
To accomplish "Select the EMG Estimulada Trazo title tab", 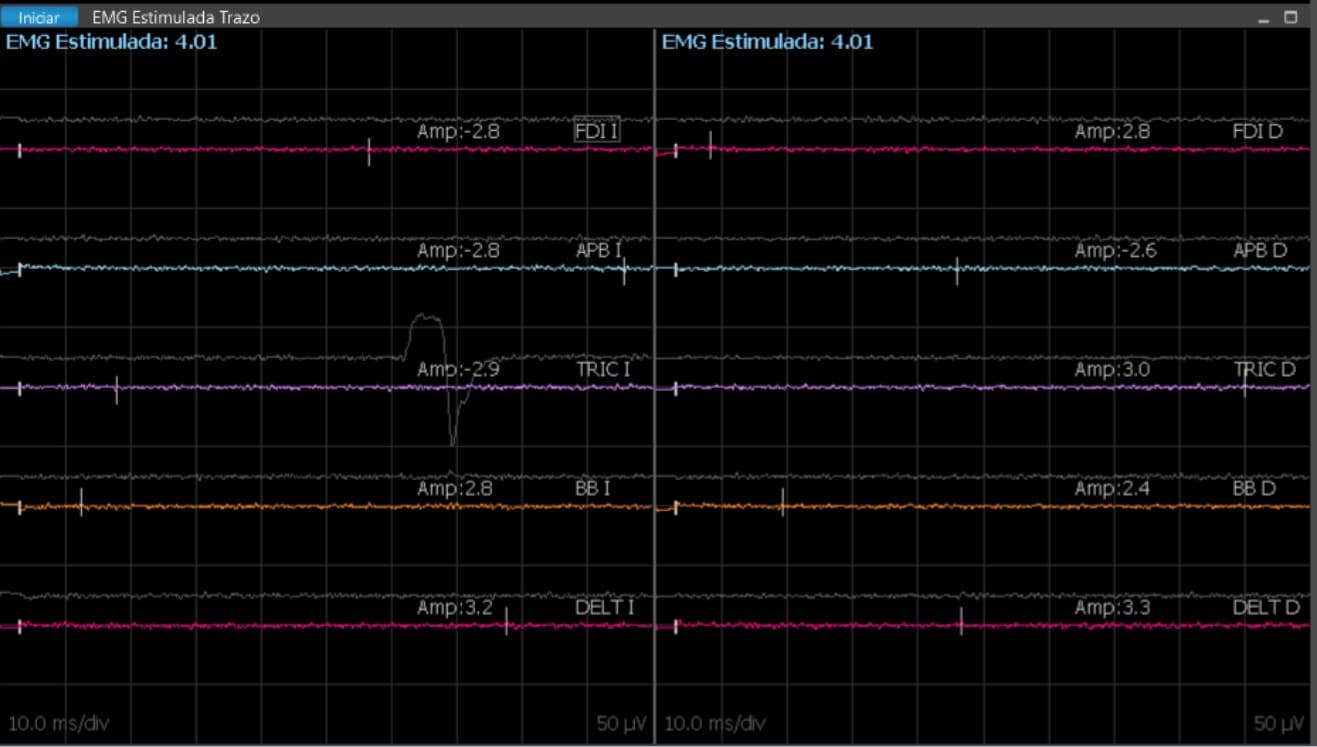I will pos(175,17).
